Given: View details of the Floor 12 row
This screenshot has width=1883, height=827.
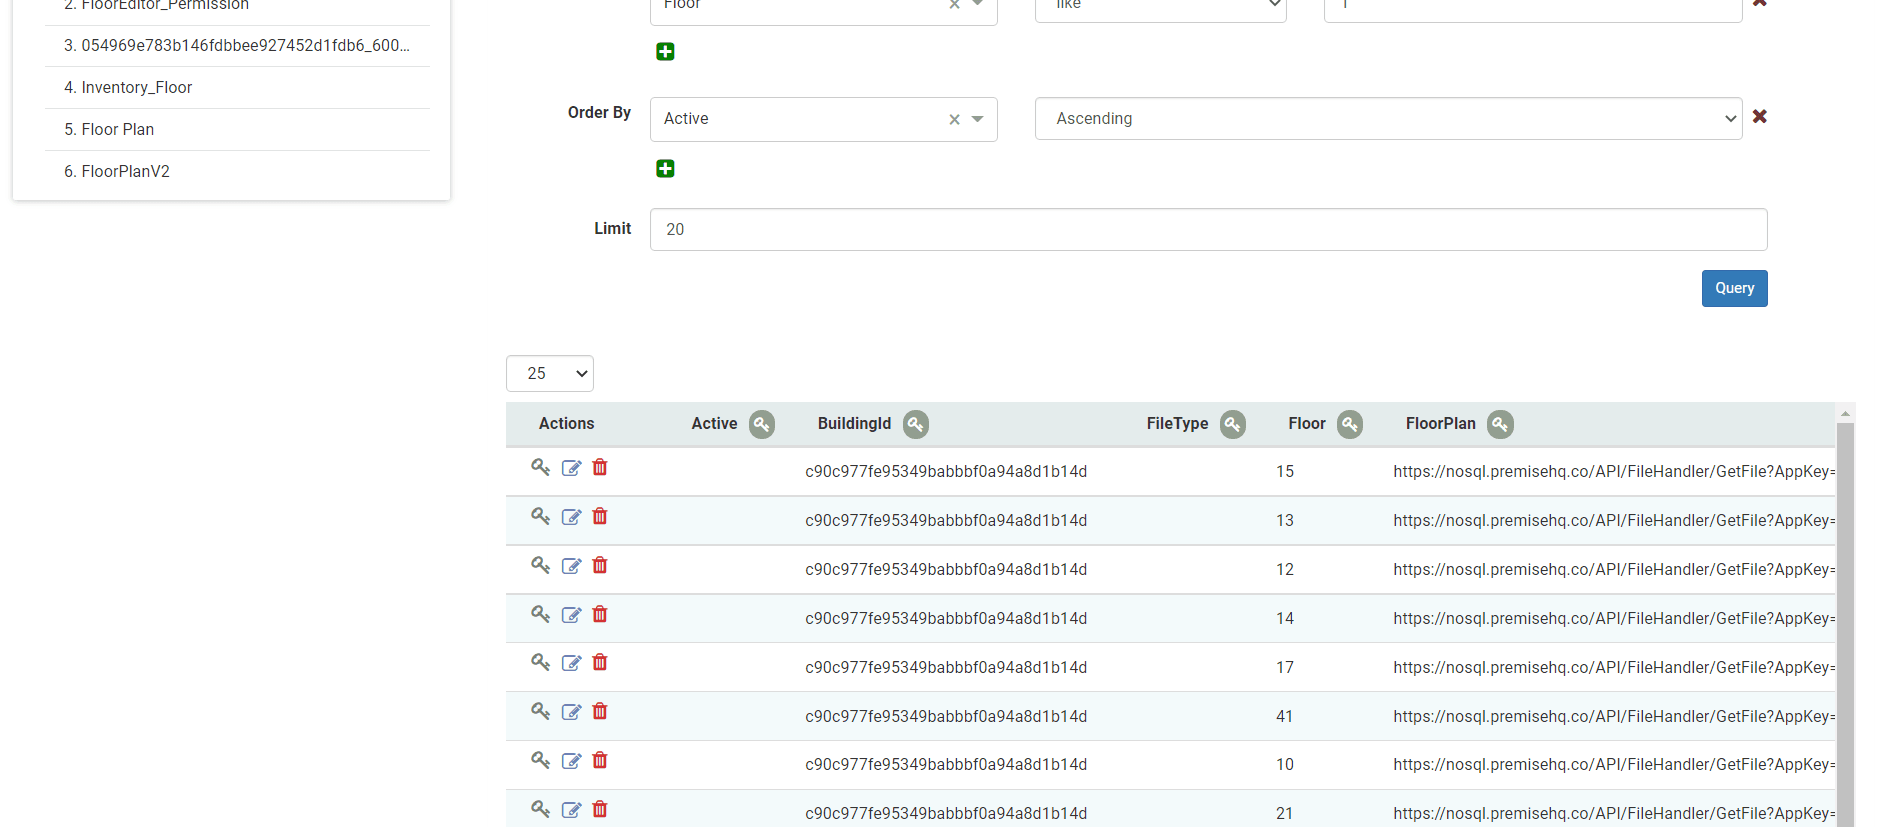Looking at the screenshot, I should [541, 565].
